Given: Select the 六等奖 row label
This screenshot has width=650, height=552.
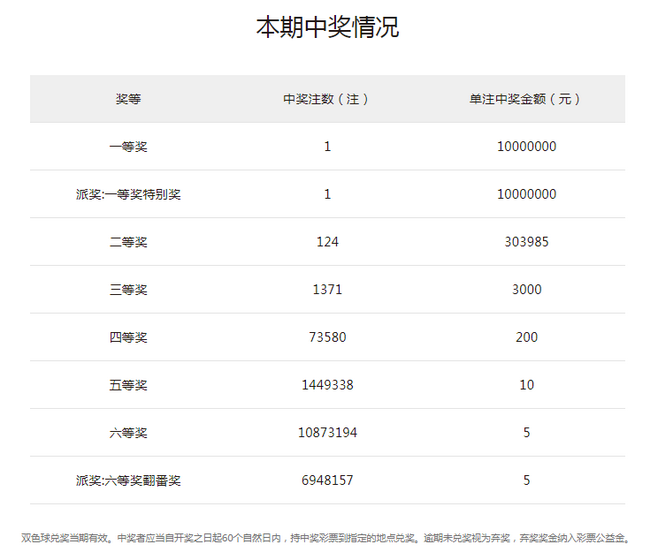Looking at the screenshot, I should [128, 433].
